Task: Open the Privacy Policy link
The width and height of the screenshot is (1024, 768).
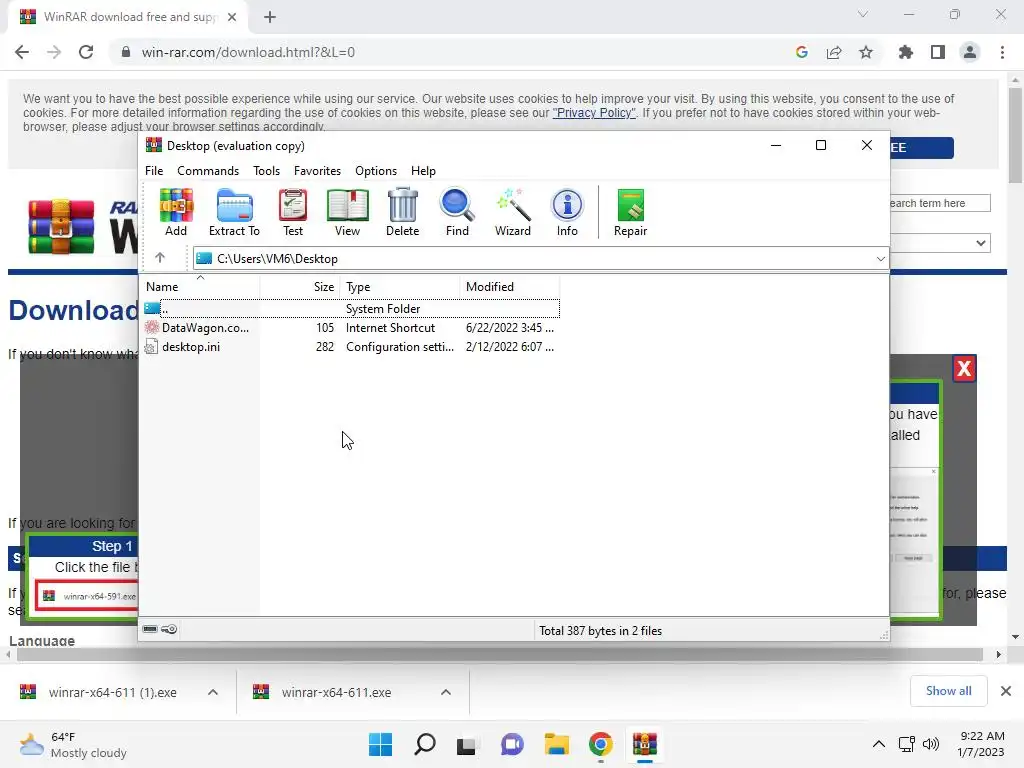Action: pos(594,113)
